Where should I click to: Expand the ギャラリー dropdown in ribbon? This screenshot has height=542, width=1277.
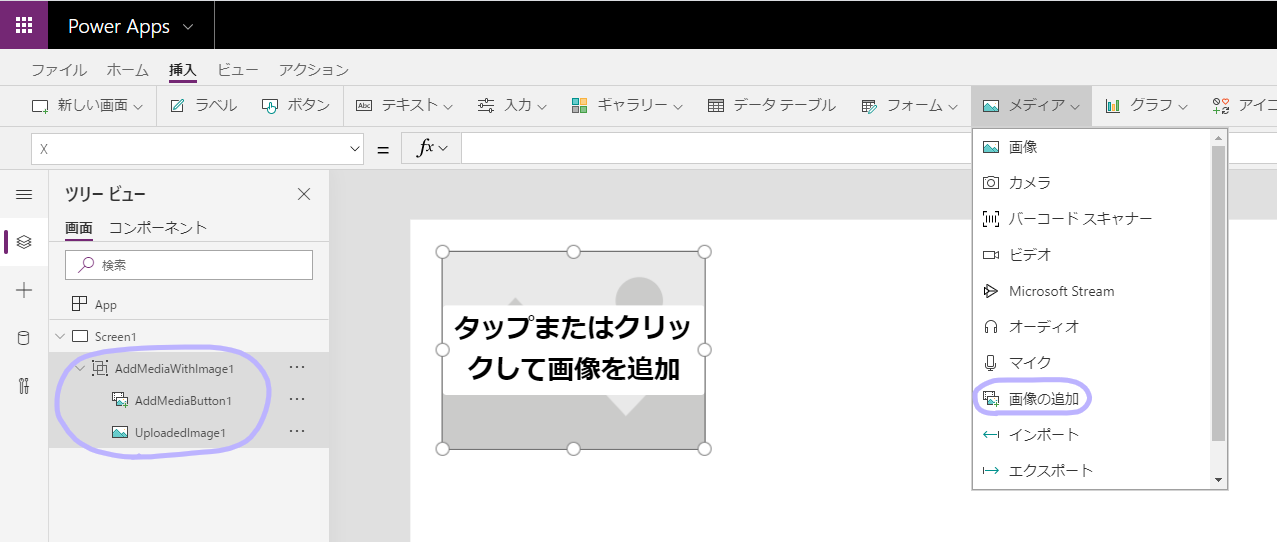pyautogui.click(x=627, y=105)
